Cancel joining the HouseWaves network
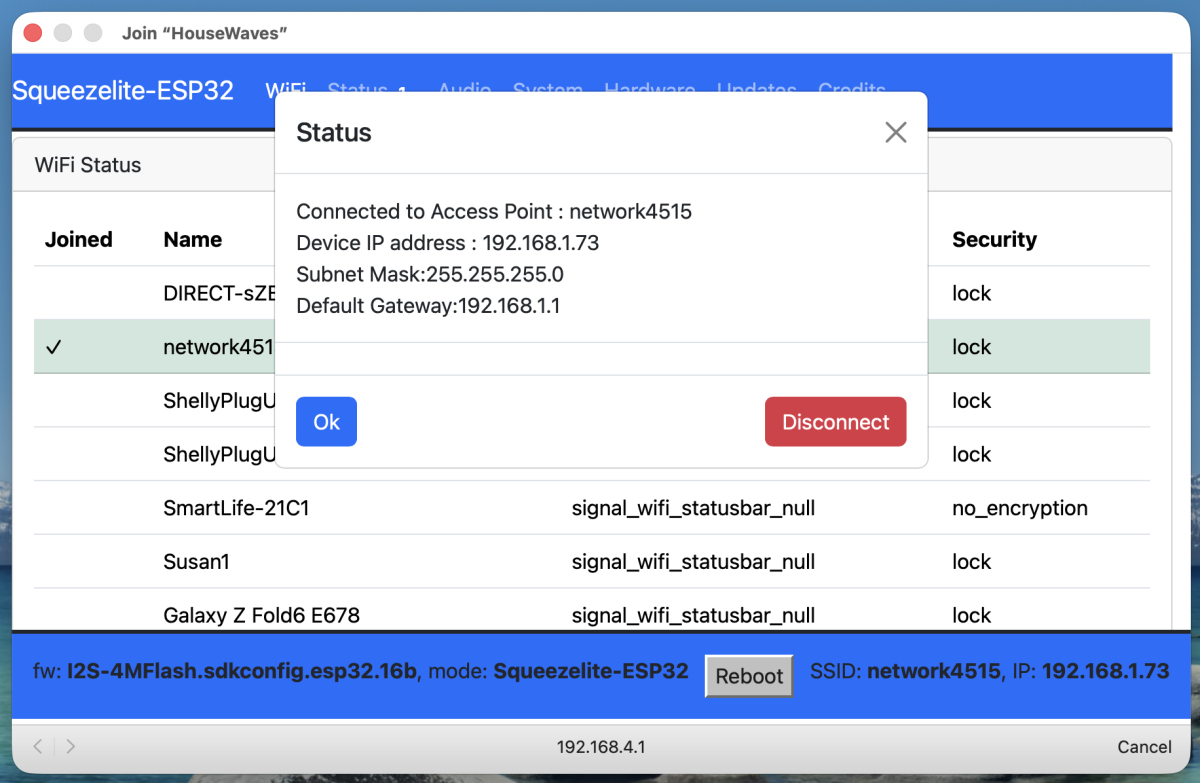Viewport: 1200px width, 783px height. (x=1144, y=746)
